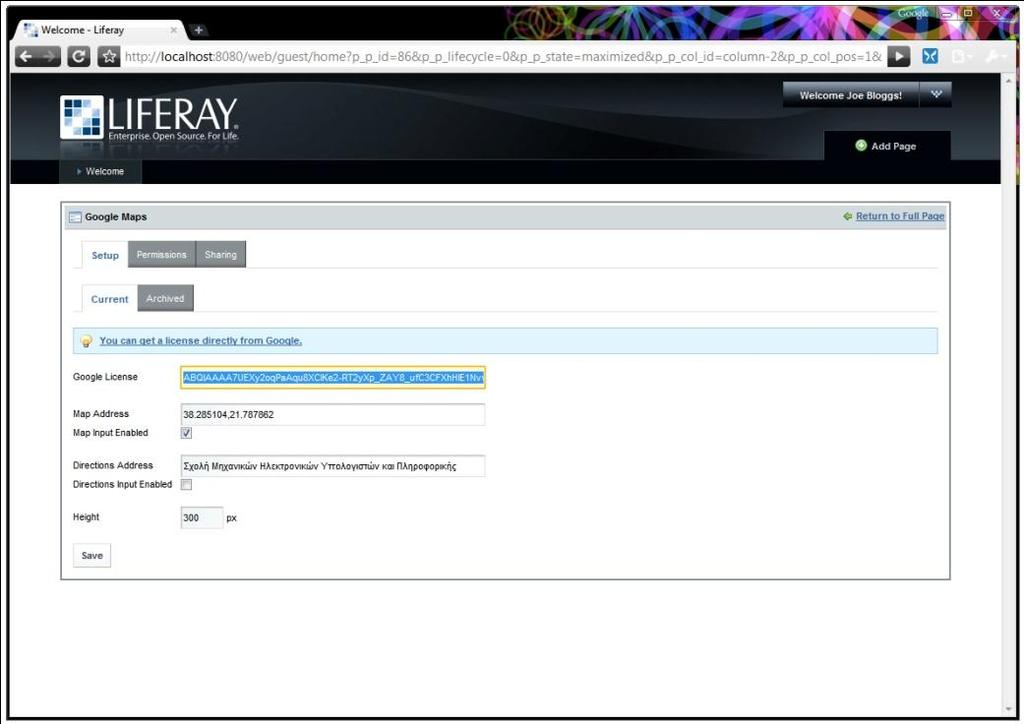1024x724 pixels.
Task: Click the page vertical scrollbar down arrow
Action: click(x=1008, y=710)
